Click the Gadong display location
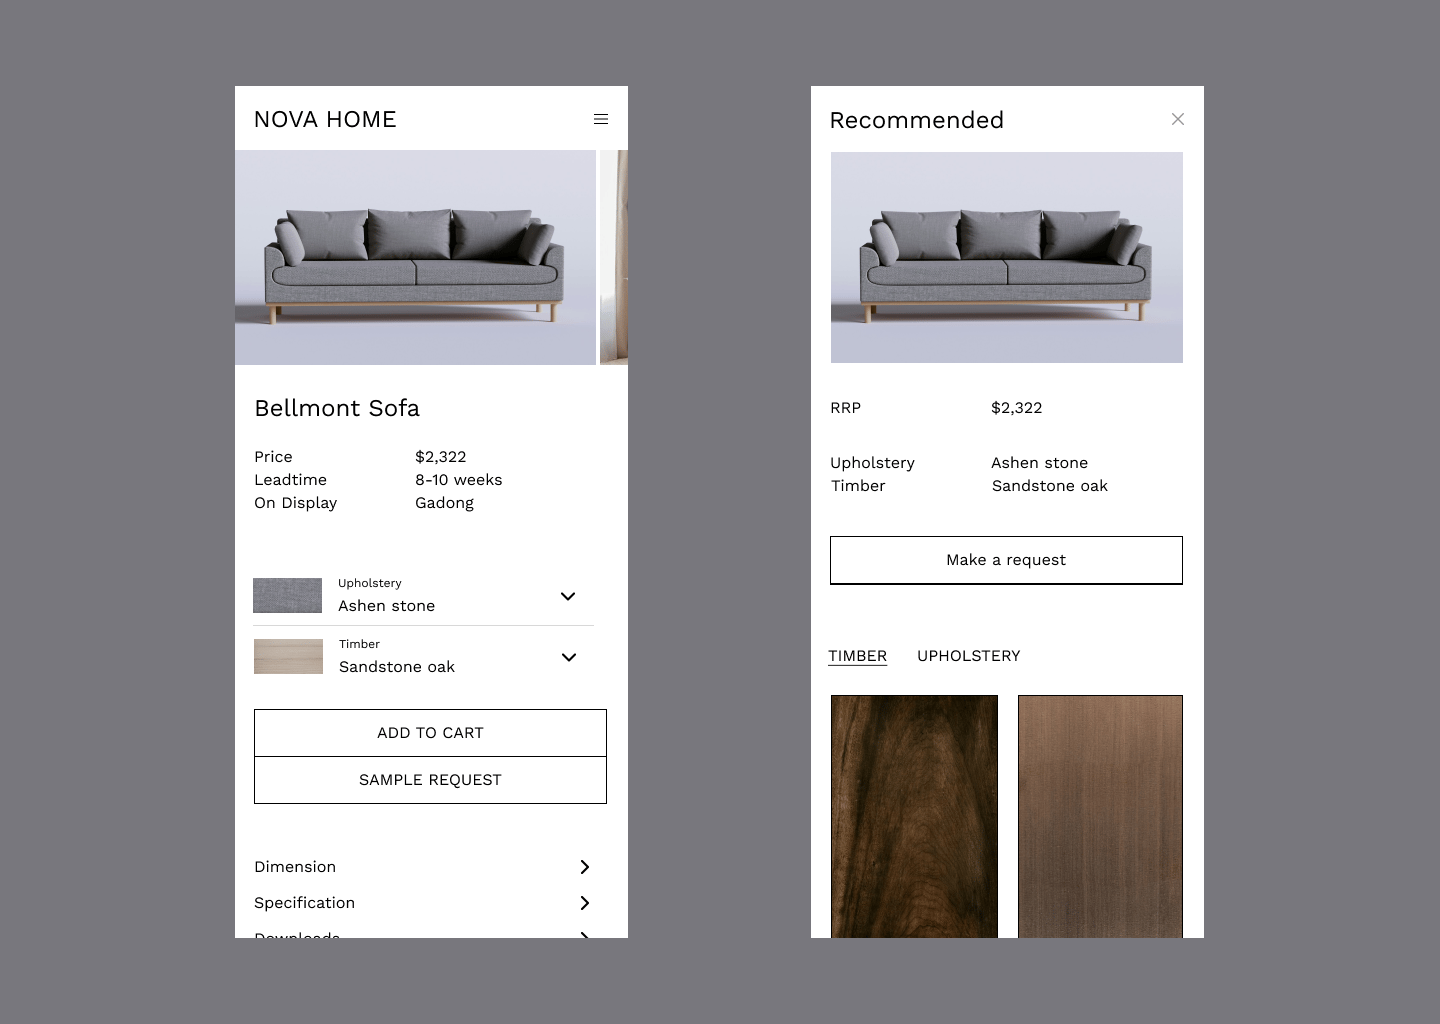 (x=445, y=503)
